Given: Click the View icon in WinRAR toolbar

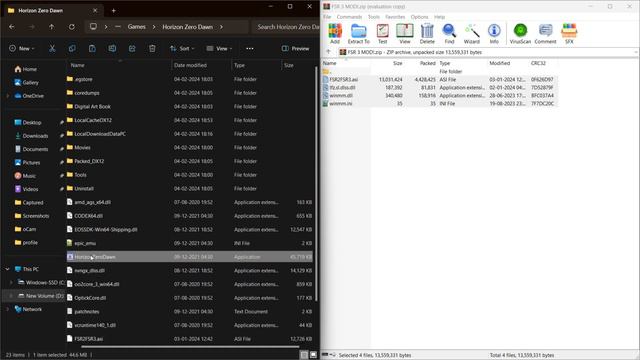Looking at the screenshot, I should point(404,33).
